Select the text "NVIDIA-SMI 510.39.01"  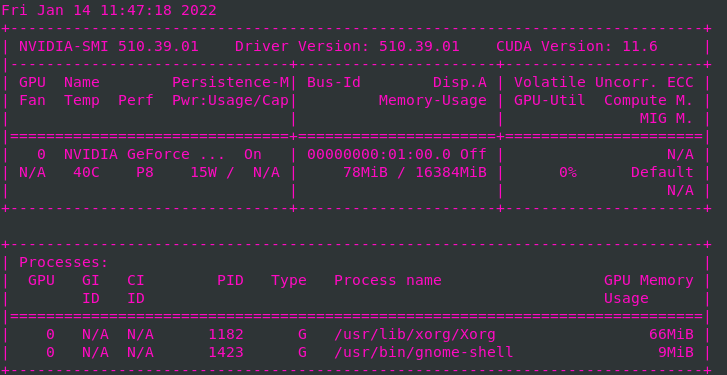click(x=109, y=46)
